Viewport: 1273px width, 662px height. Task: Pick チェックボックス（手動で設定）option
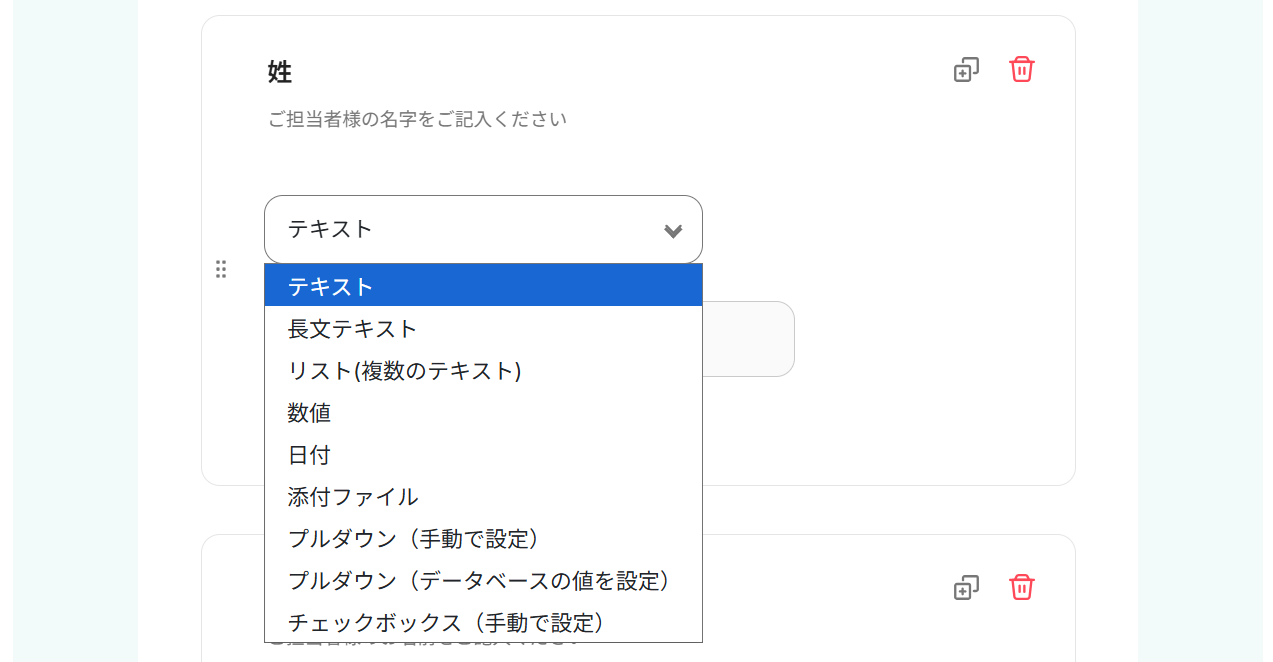[x=483, y=622]
